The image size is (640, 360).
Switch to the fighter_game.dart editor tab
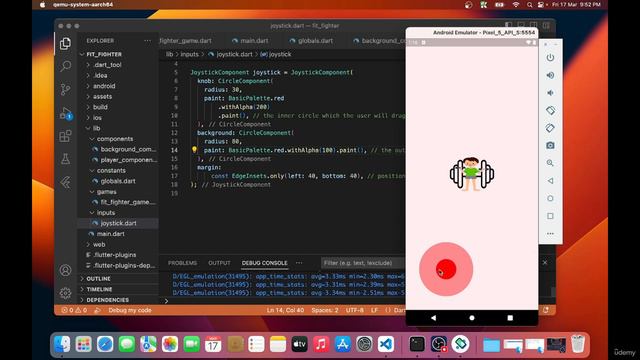(x=186, y=41)
